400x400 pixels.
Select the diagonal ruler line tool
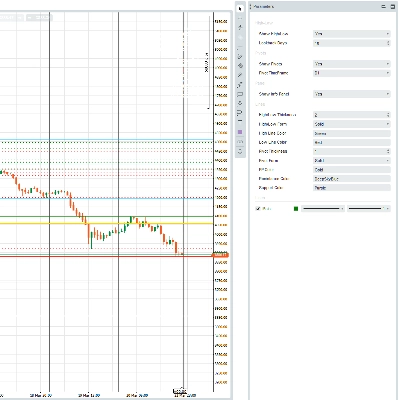[x=240, y=75]
